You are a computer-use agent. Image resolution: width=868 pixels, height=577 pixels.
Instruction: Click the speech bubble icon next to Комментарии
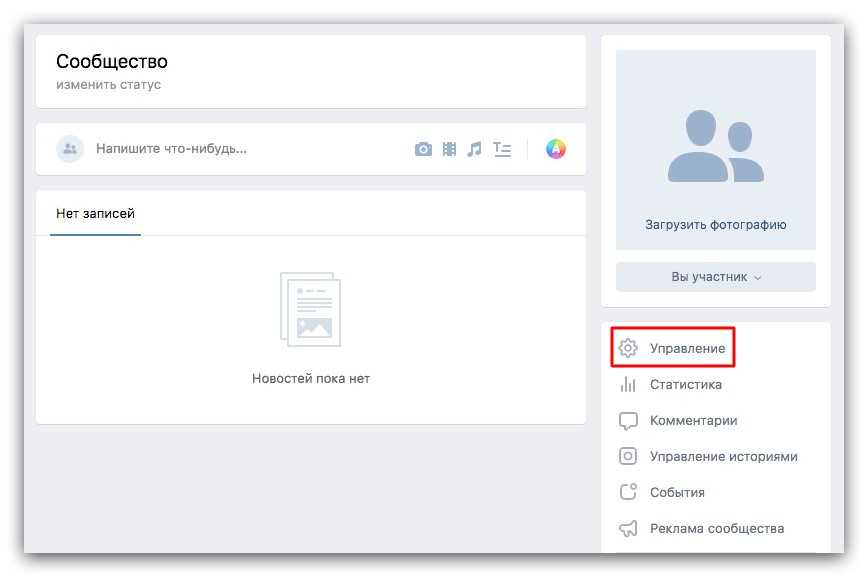click(628, 421)
